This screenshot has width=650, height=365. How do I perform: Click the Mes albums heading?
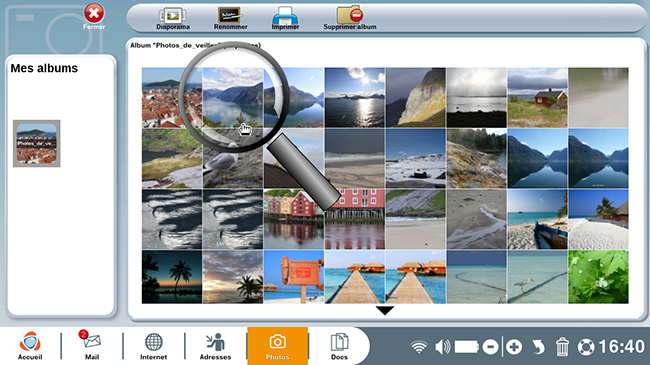(44, 68)
